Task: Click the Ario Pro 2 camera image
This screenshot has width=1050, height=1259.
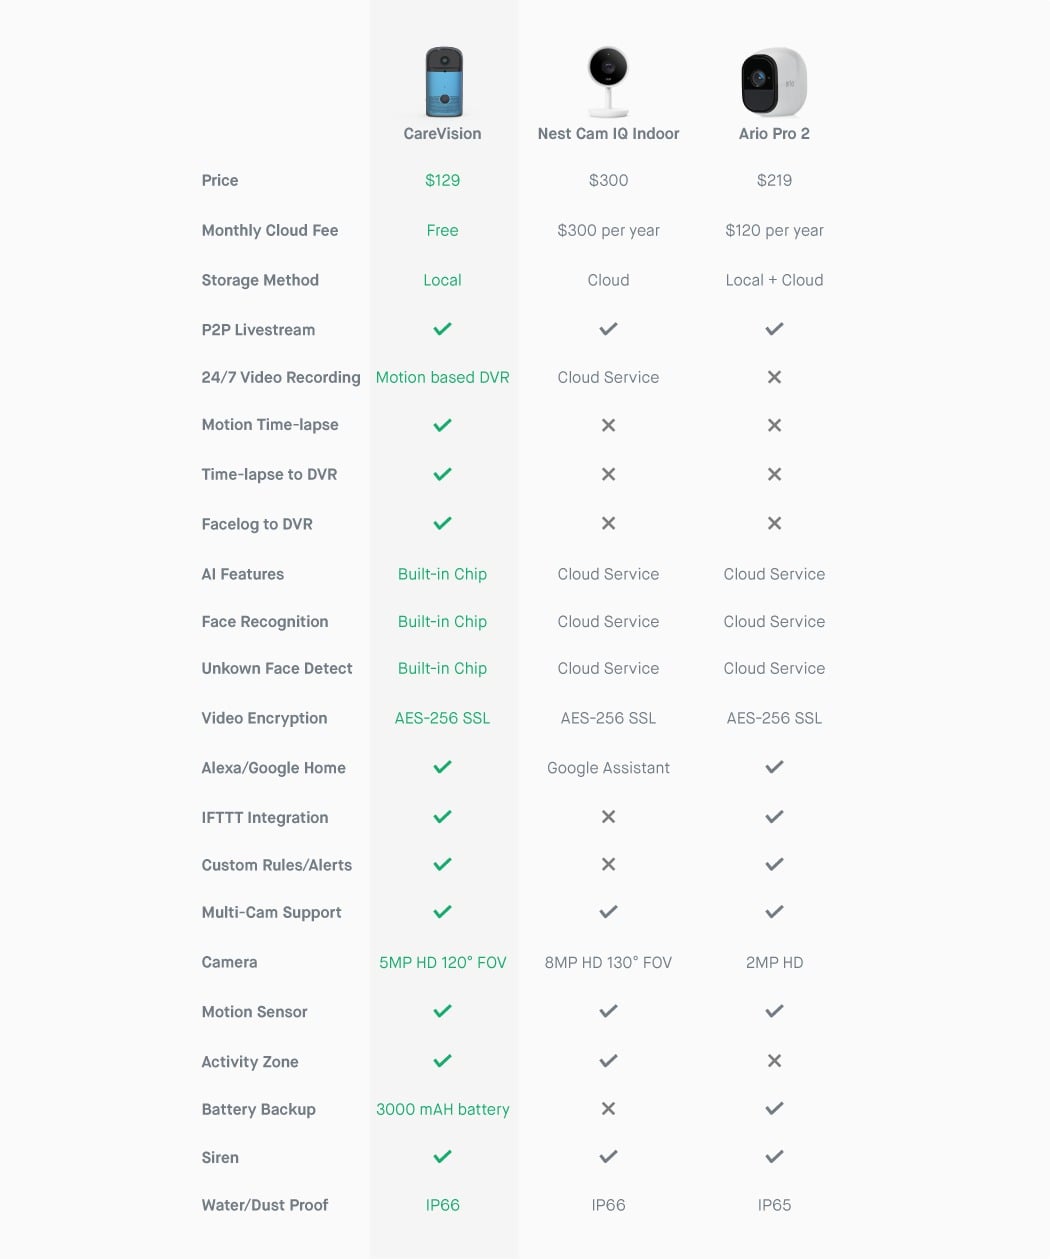Action: pyautogui.click(x=773, y=82)
